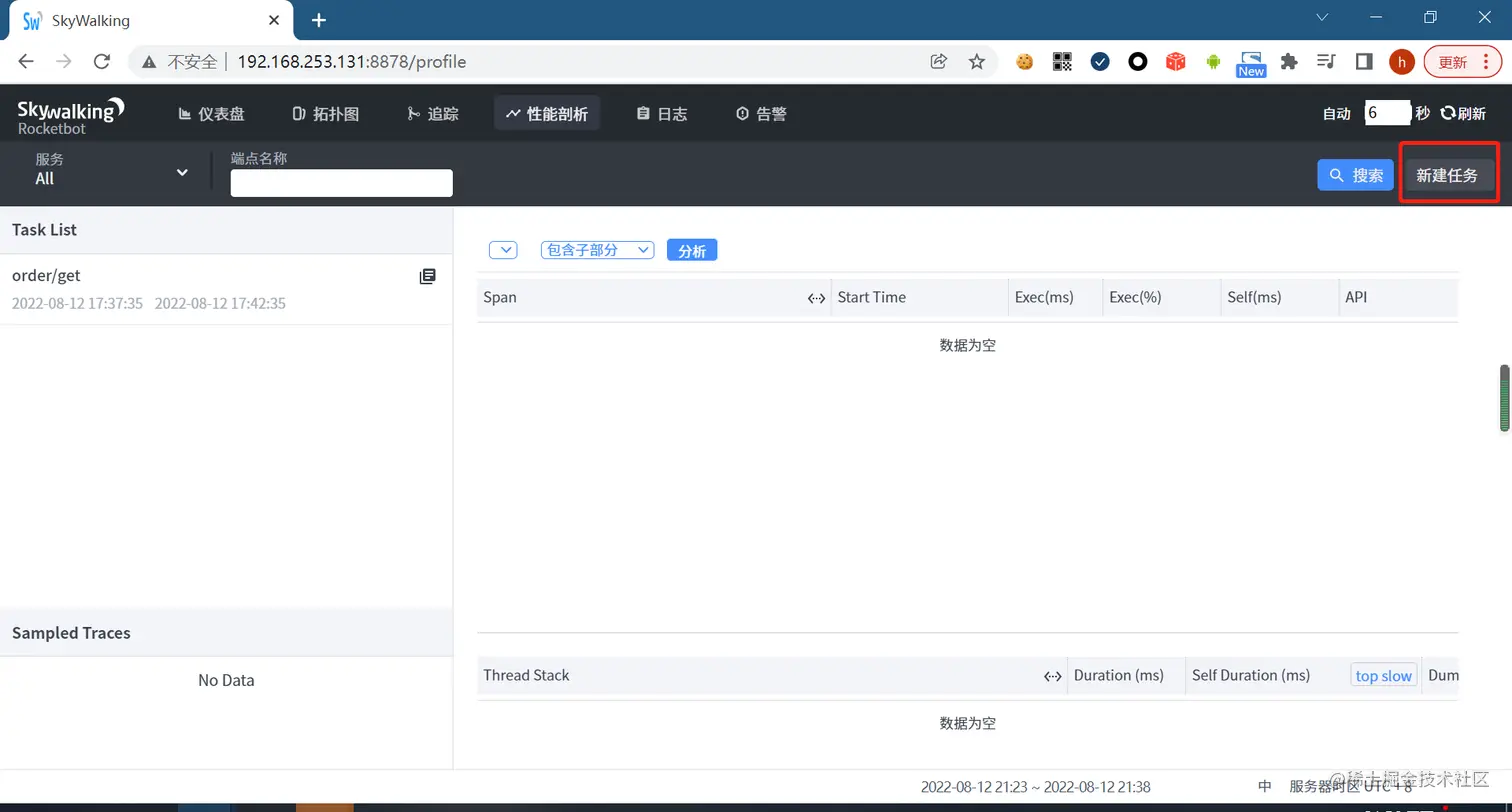Image resolution: width=1512 pixels, height=812 pixels.
Task: Expand the 服务 All service dropdown
Action: coord(112,170)
